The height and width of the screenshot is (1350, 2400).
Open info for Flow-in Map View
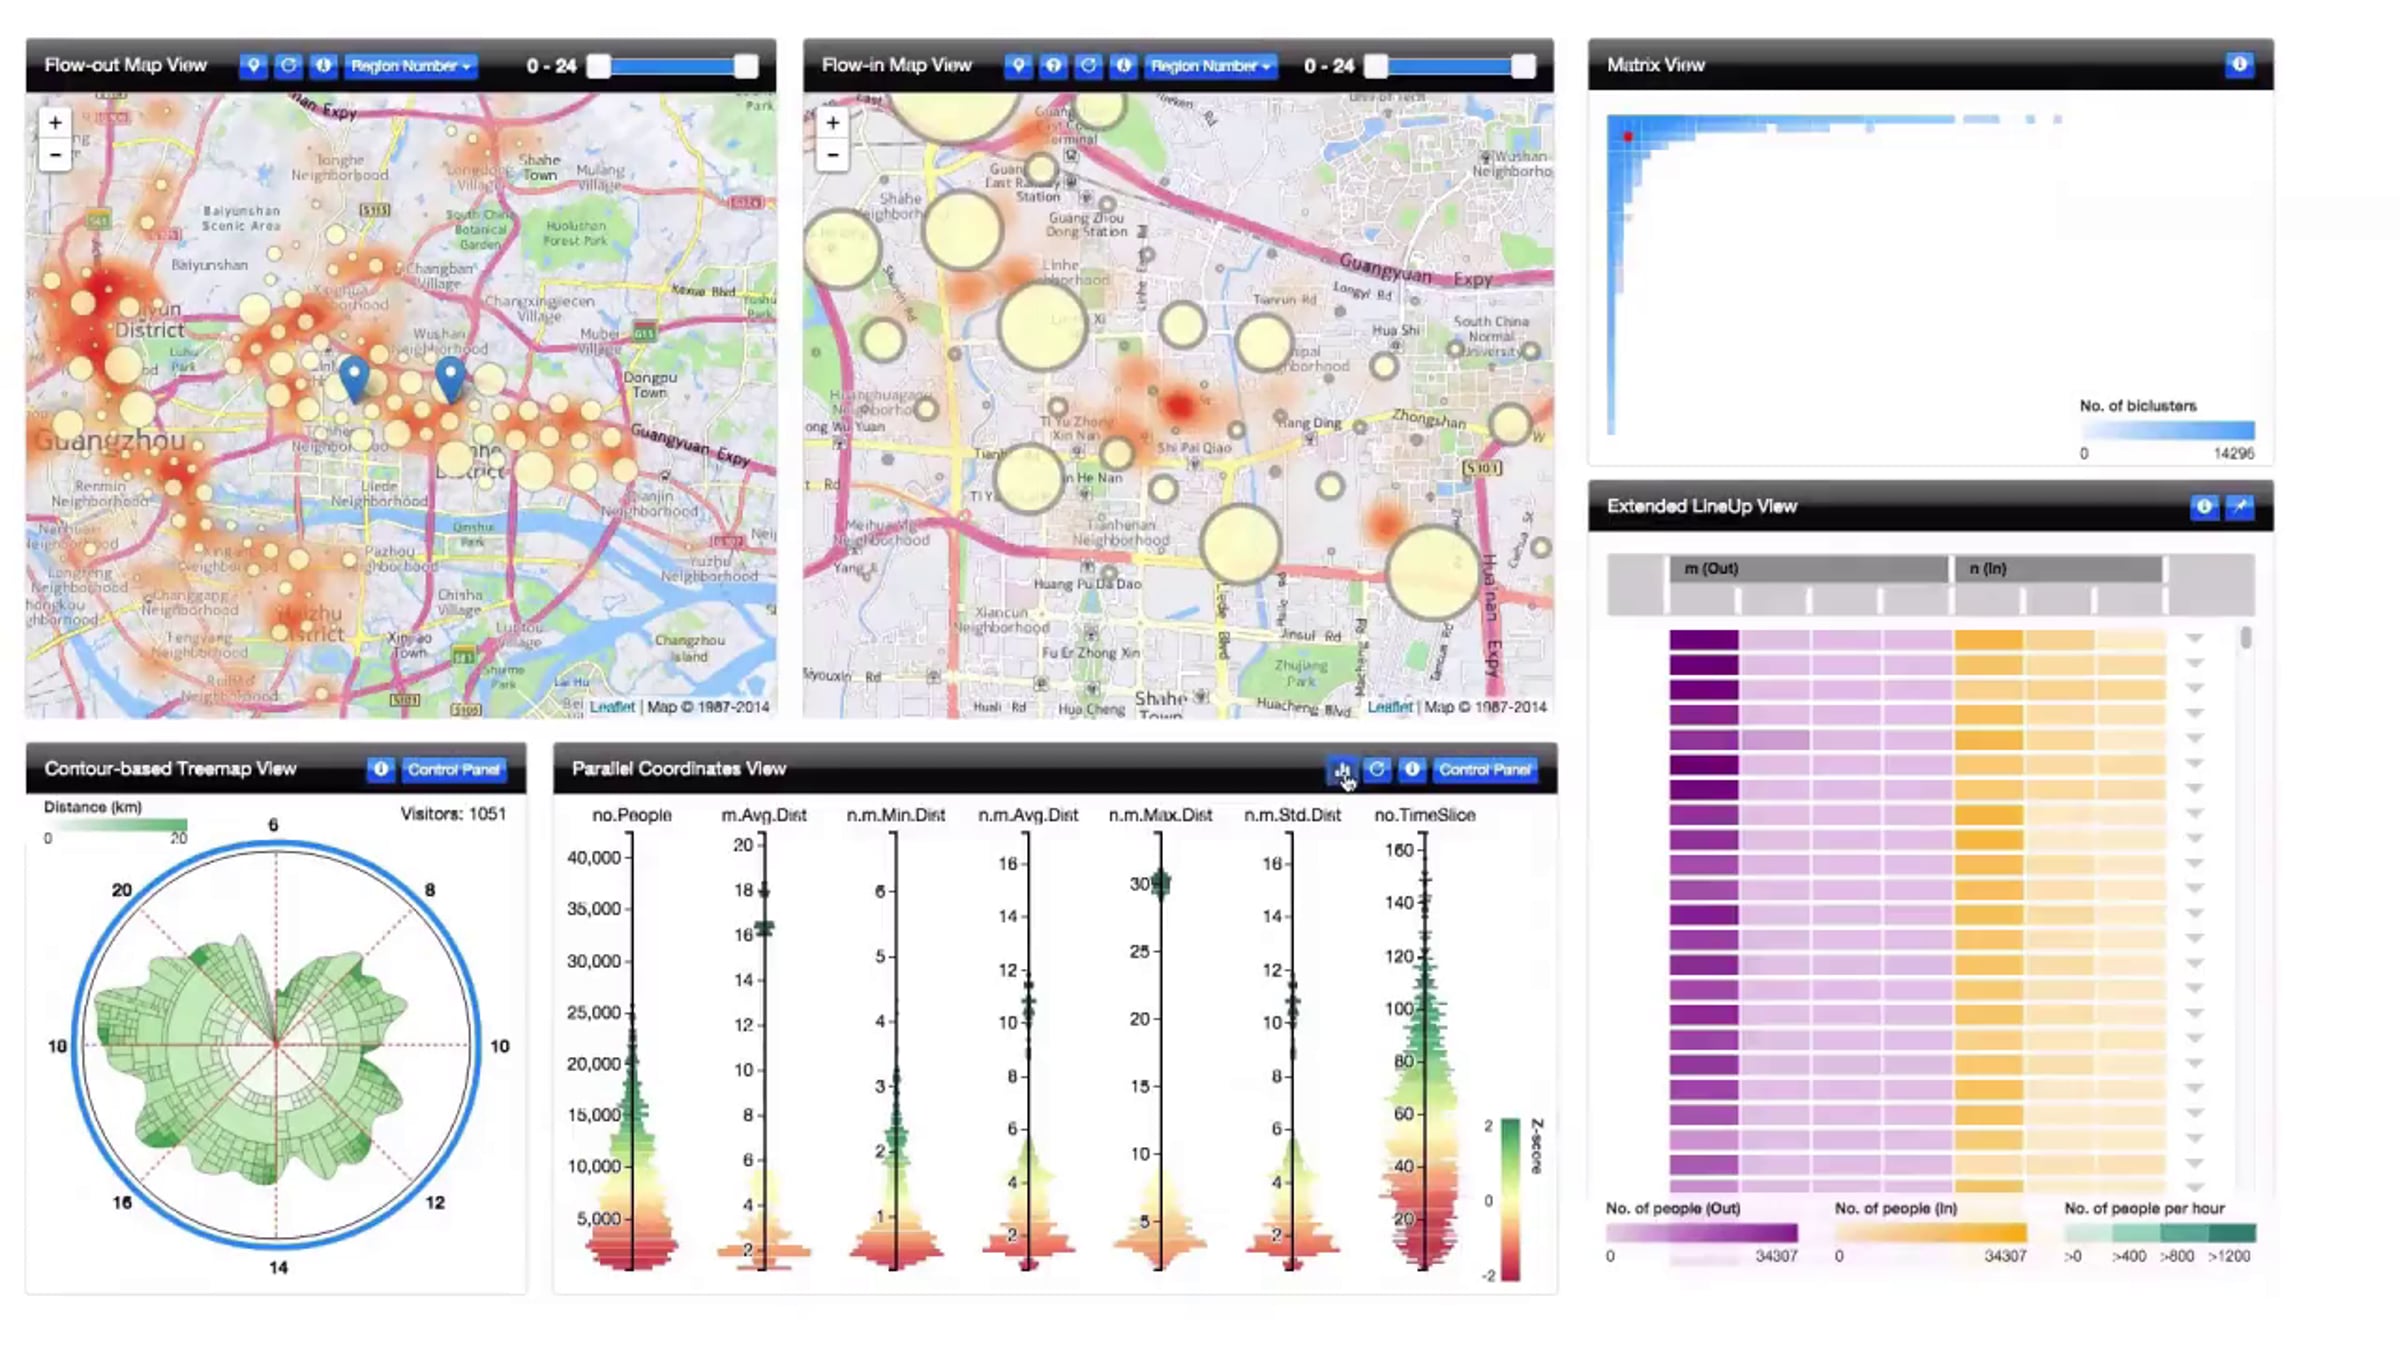coord(1123,66)
